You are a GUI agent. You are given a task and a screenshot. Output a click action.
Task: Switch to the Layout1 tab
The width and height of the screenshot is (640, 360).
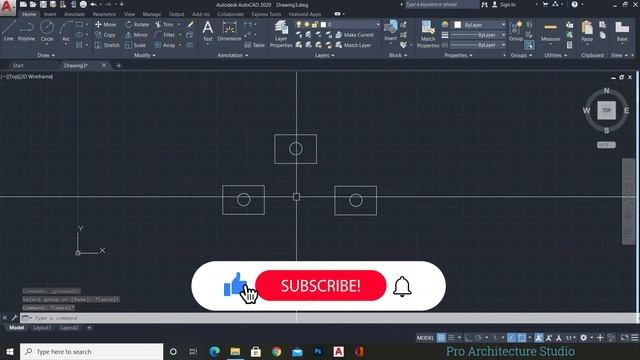coord(42,328)
